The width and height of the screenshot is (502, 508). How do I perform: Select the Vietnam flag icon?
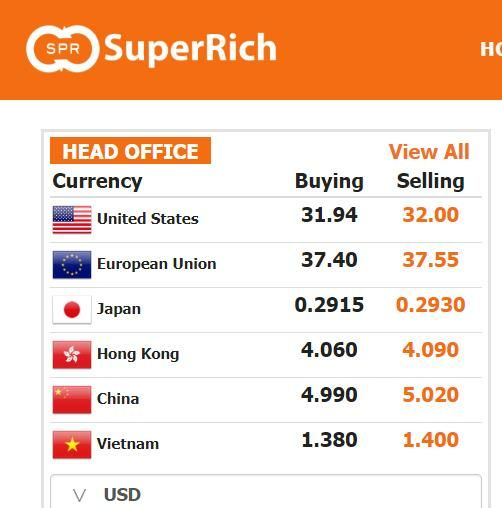(72, 445)
